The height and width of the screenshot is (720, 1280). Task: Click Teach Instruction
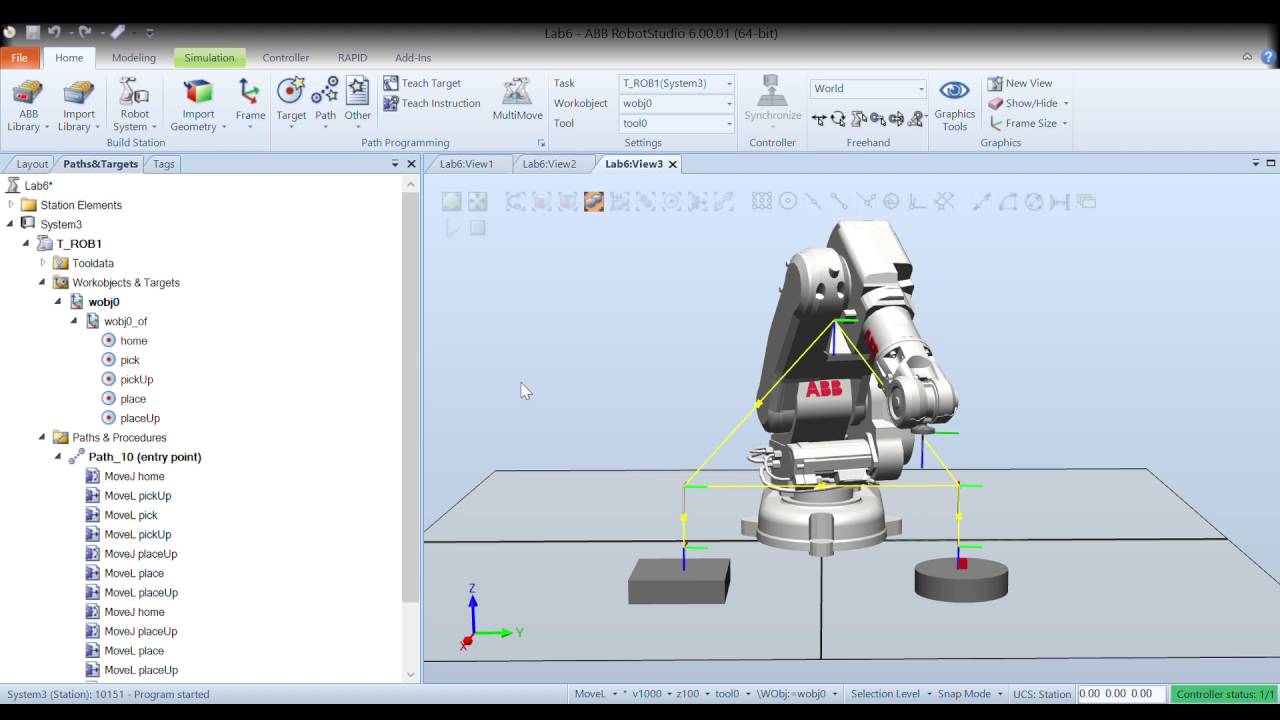(432, 104)
